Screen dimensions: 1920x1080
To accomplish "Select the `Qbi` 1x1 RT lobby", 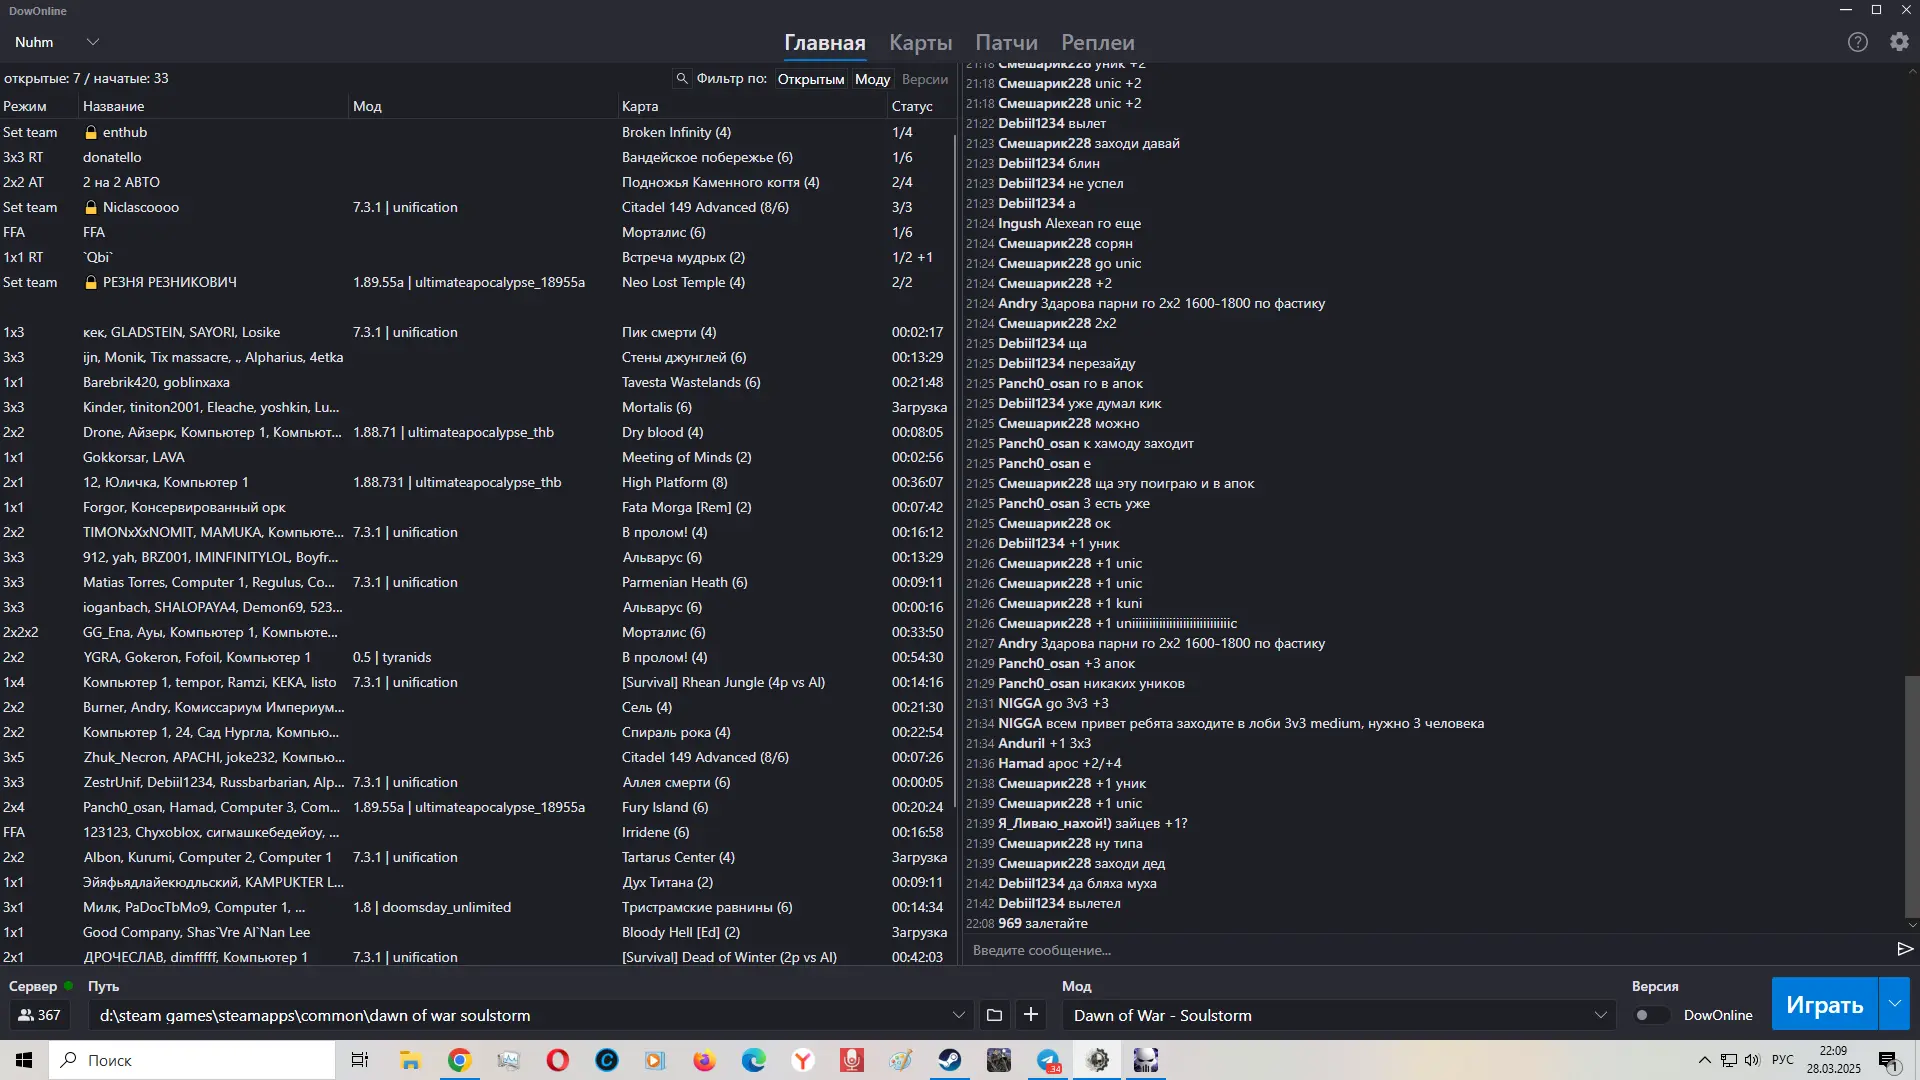I will (476, 257).
